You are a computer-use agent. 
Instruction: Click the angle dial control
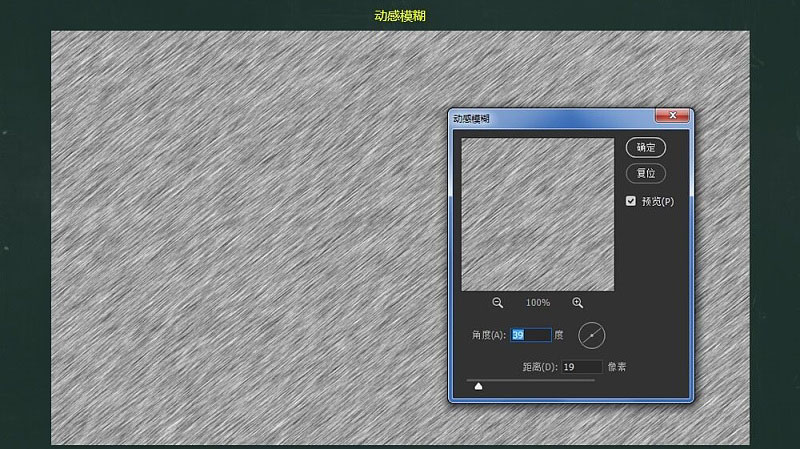tap(591, 335)
